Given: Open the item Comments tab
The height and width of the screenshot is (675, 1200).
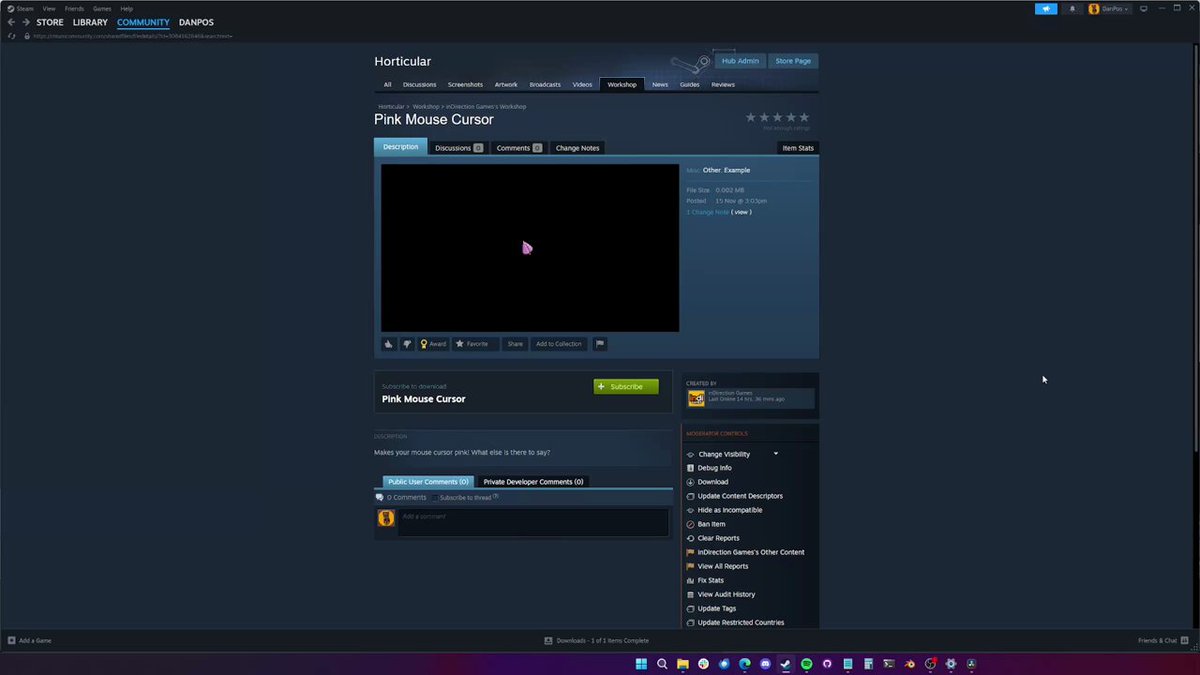Looking at the screenshot, I should (519, 148).
